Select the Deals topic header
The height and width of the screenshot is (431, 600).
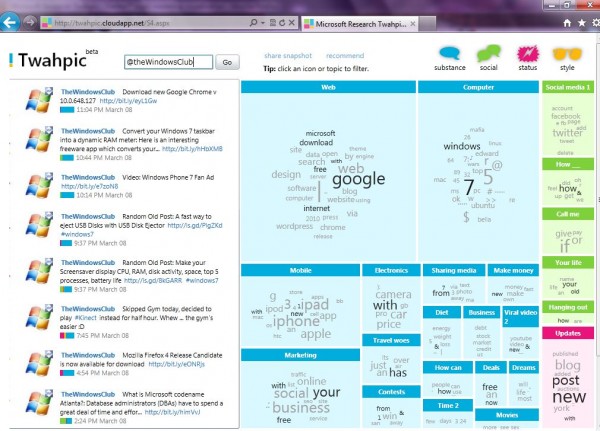491,367
